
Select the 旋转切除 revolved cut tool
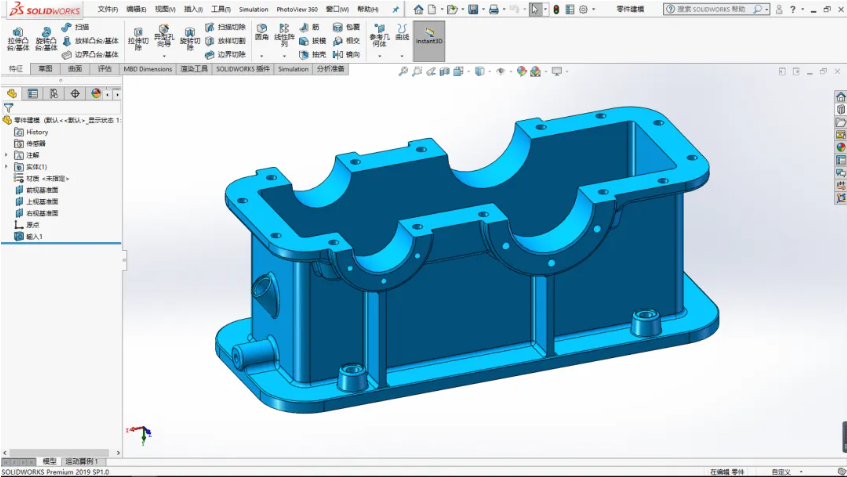click(x=190, y=40)
